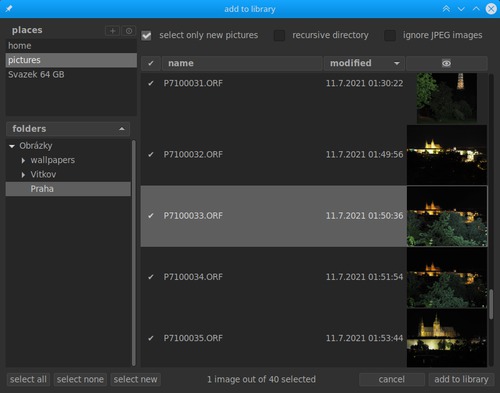Click the pin icon in the title bar
Screen dimensions: 500x393
[9, 9]
